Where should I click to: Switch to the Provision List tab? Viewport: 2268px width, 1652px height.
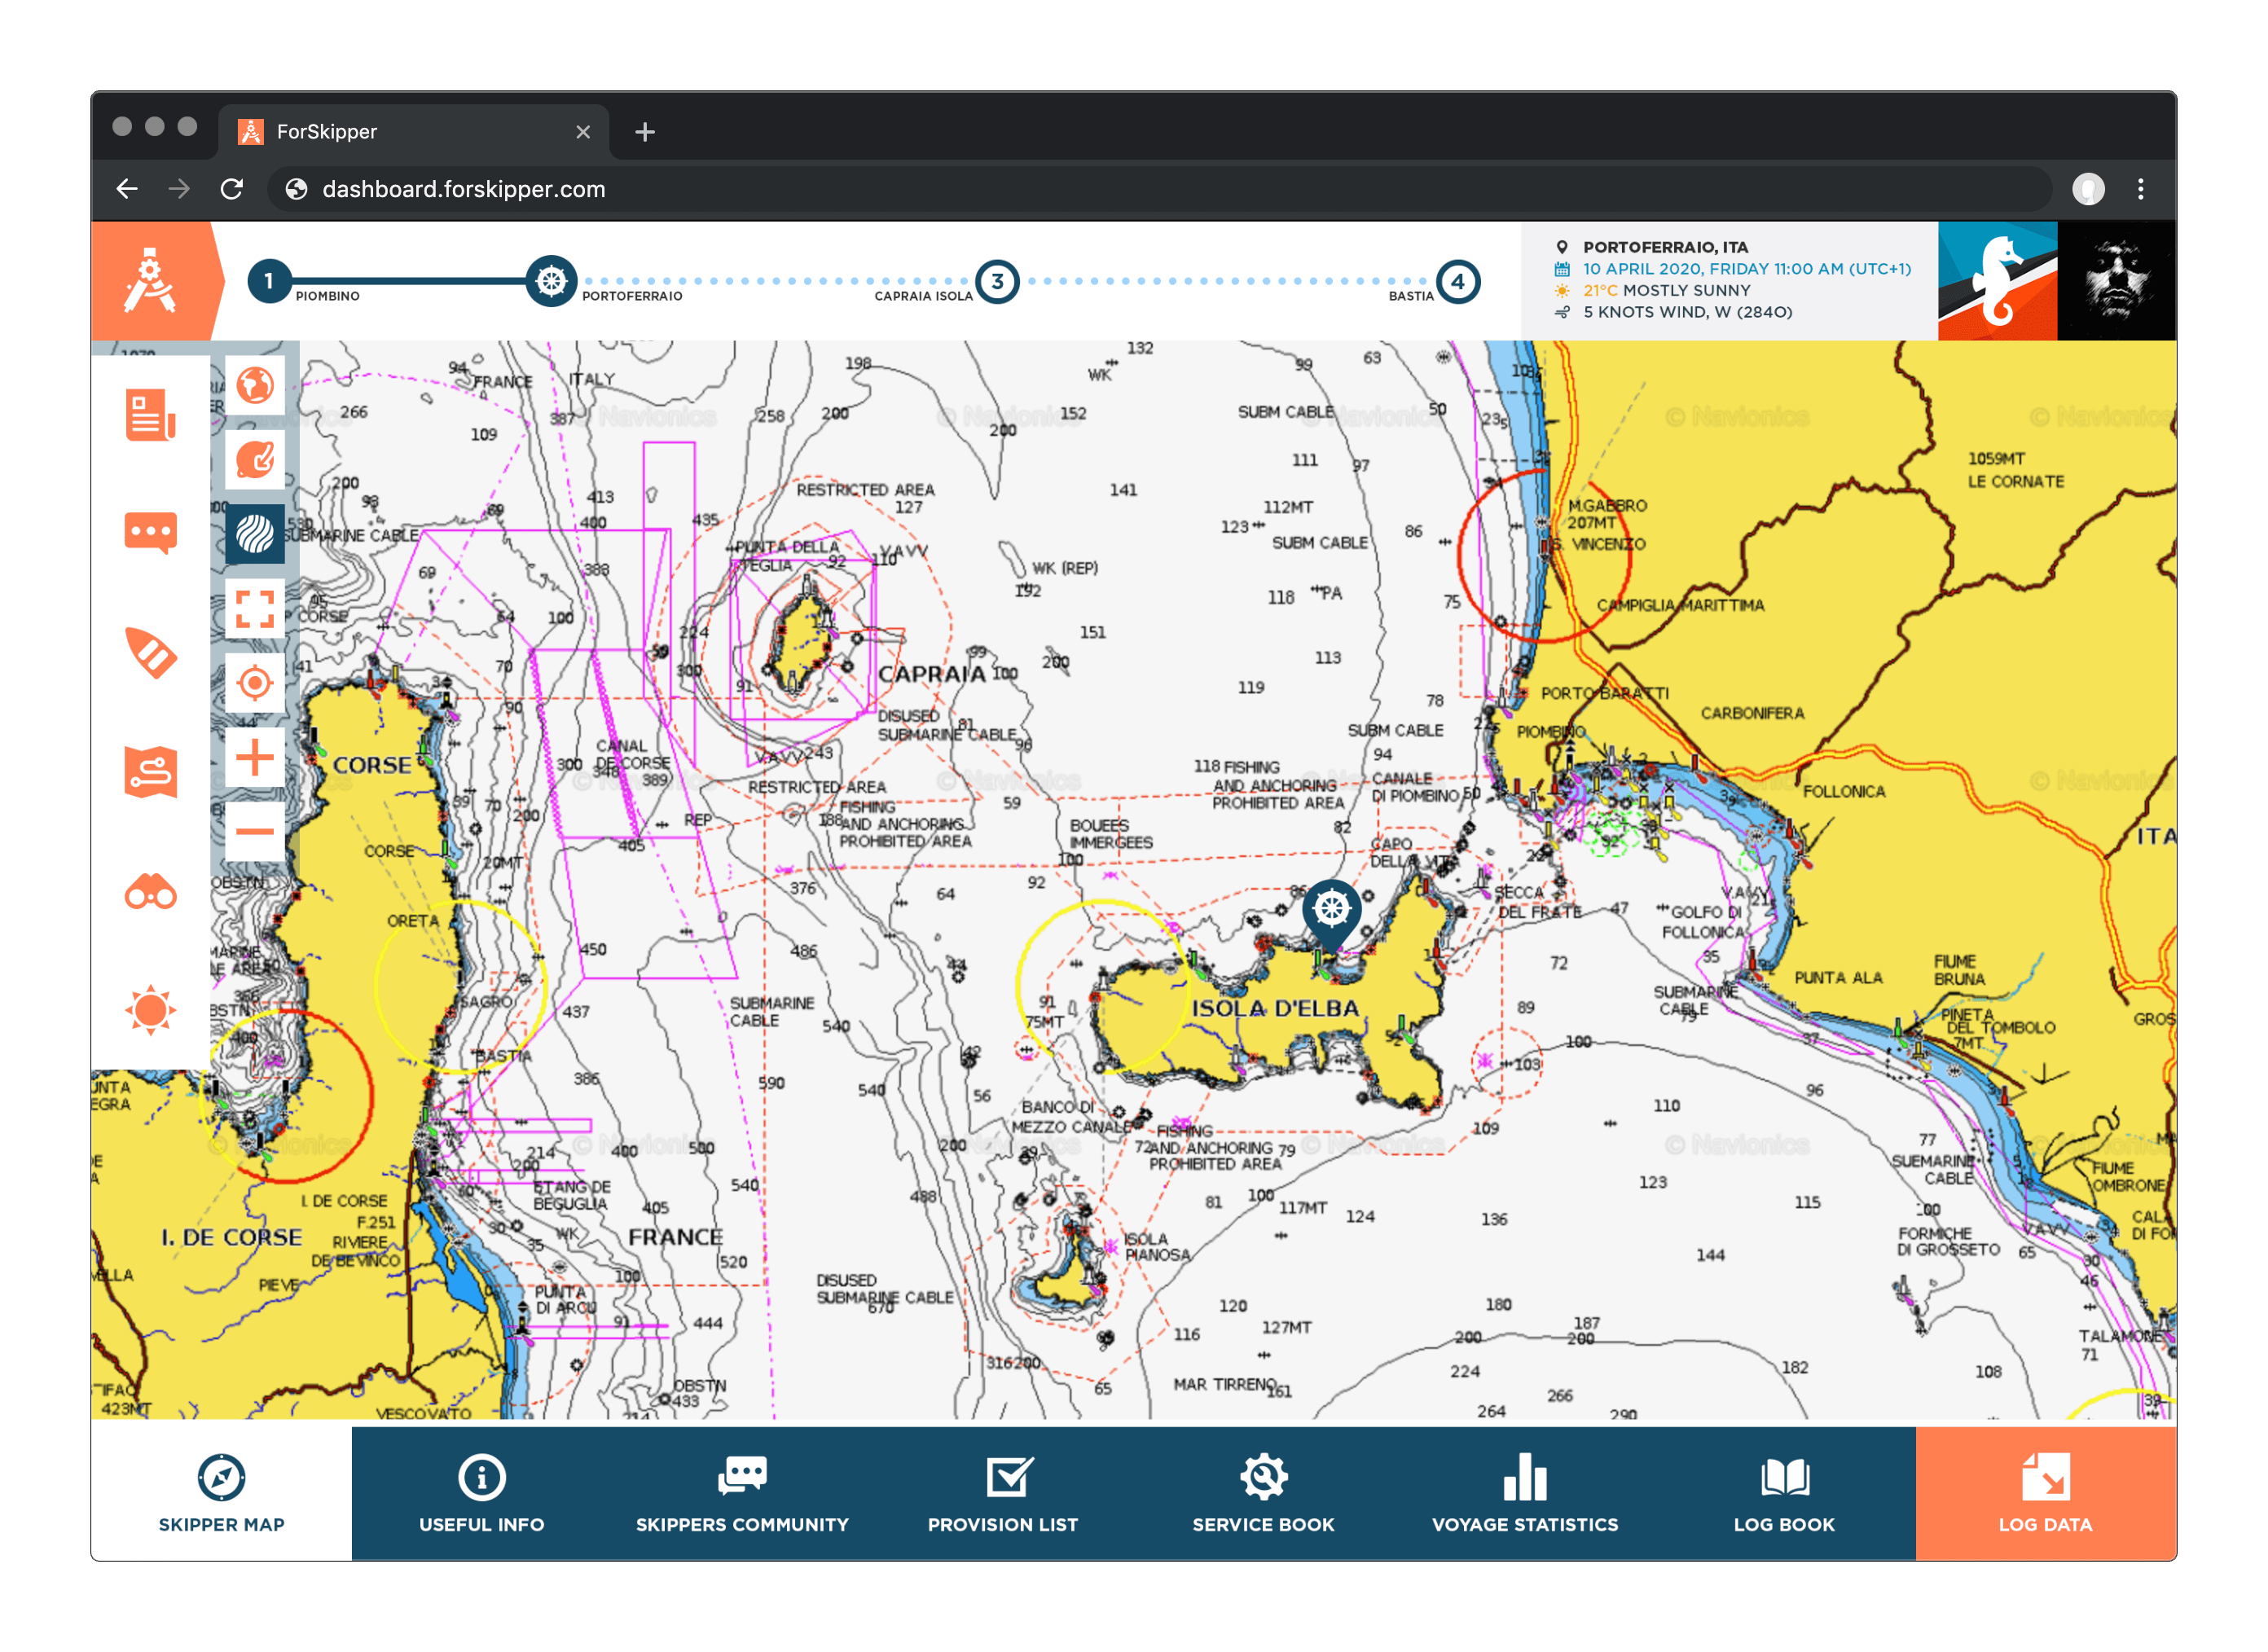[1002, 1494]
